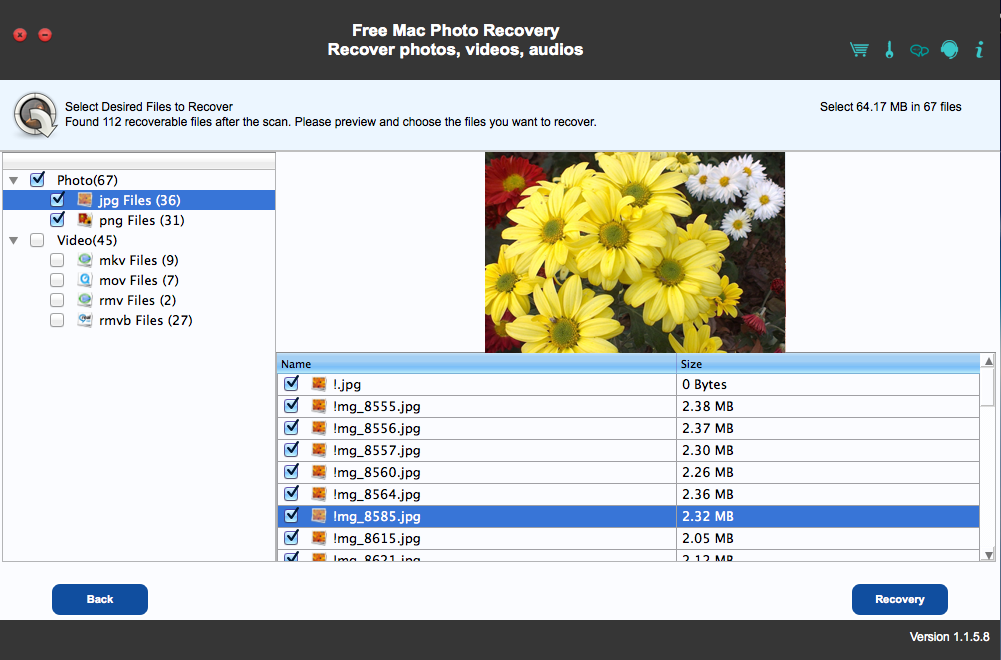Check the mkv Files checkbox
1001x660 pixels.
pos(57,260)
